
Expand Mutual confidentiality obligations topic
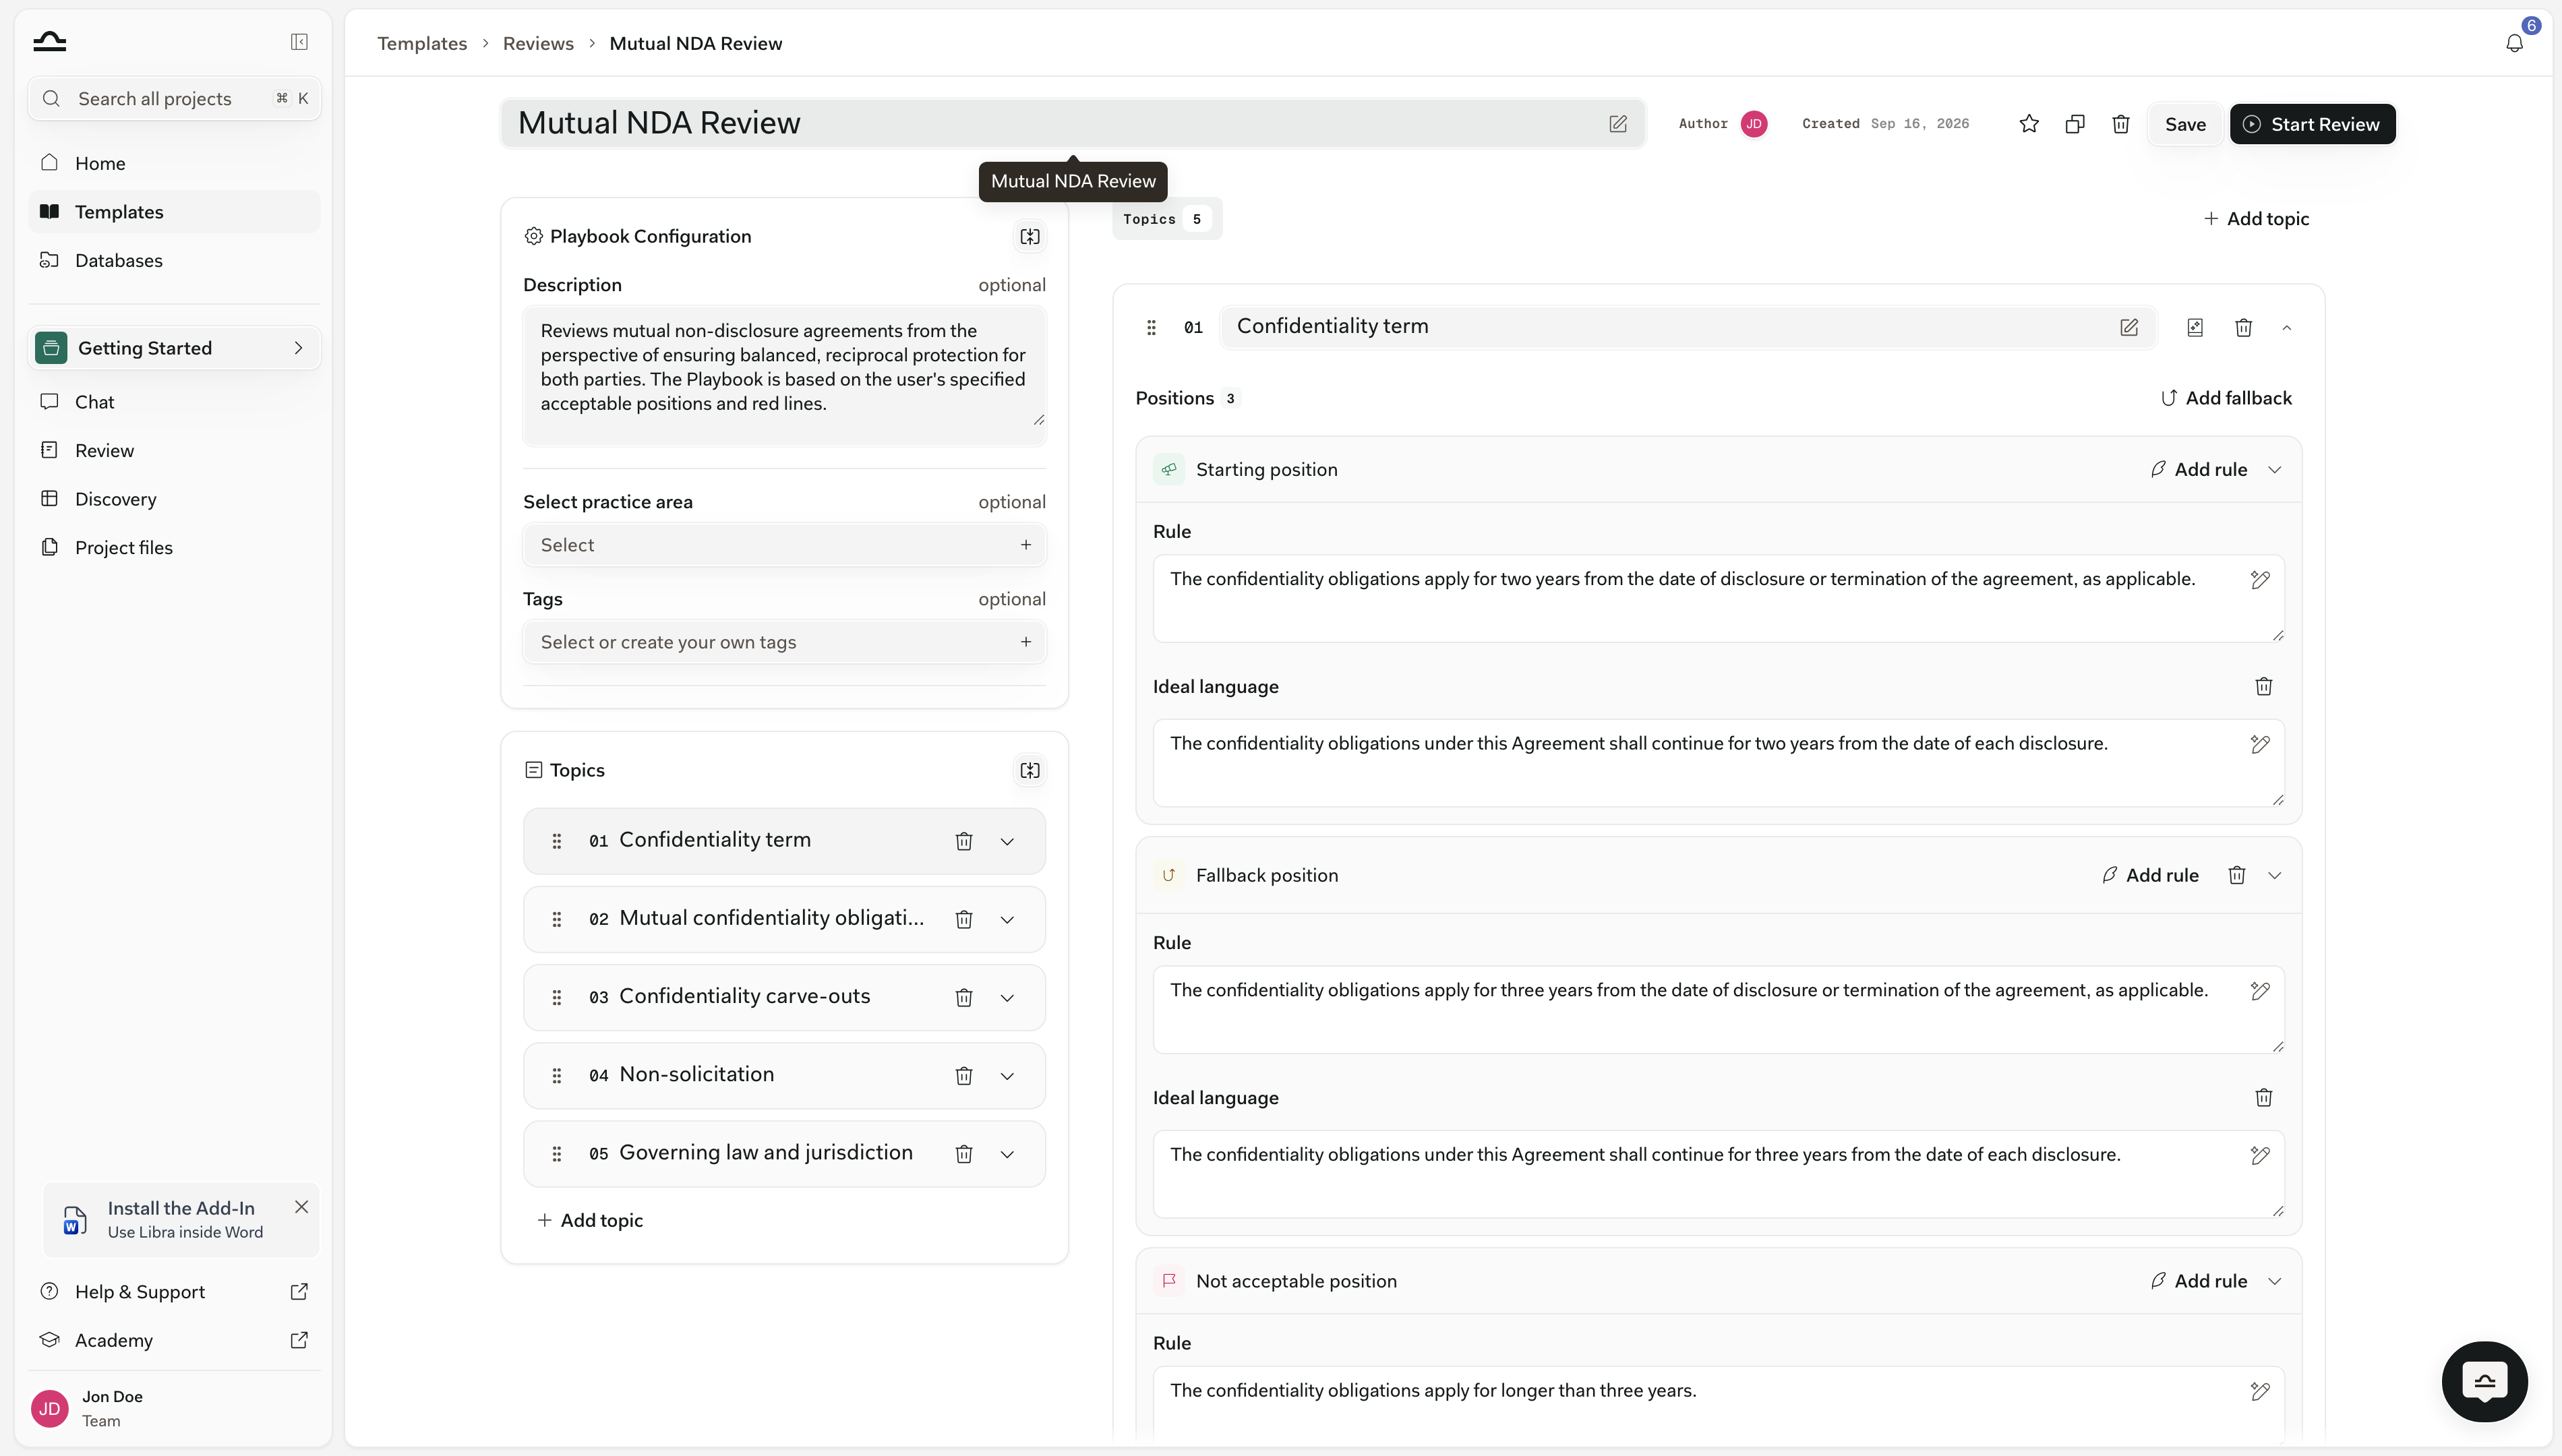tap(1007, 920)
